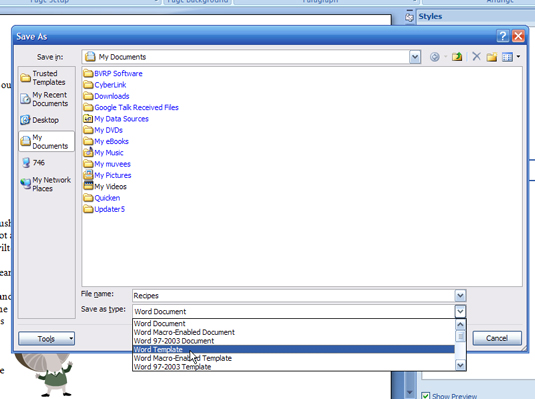Select My Documents in places bar
The width and height of the screenshot is (535, 399).
46,141
